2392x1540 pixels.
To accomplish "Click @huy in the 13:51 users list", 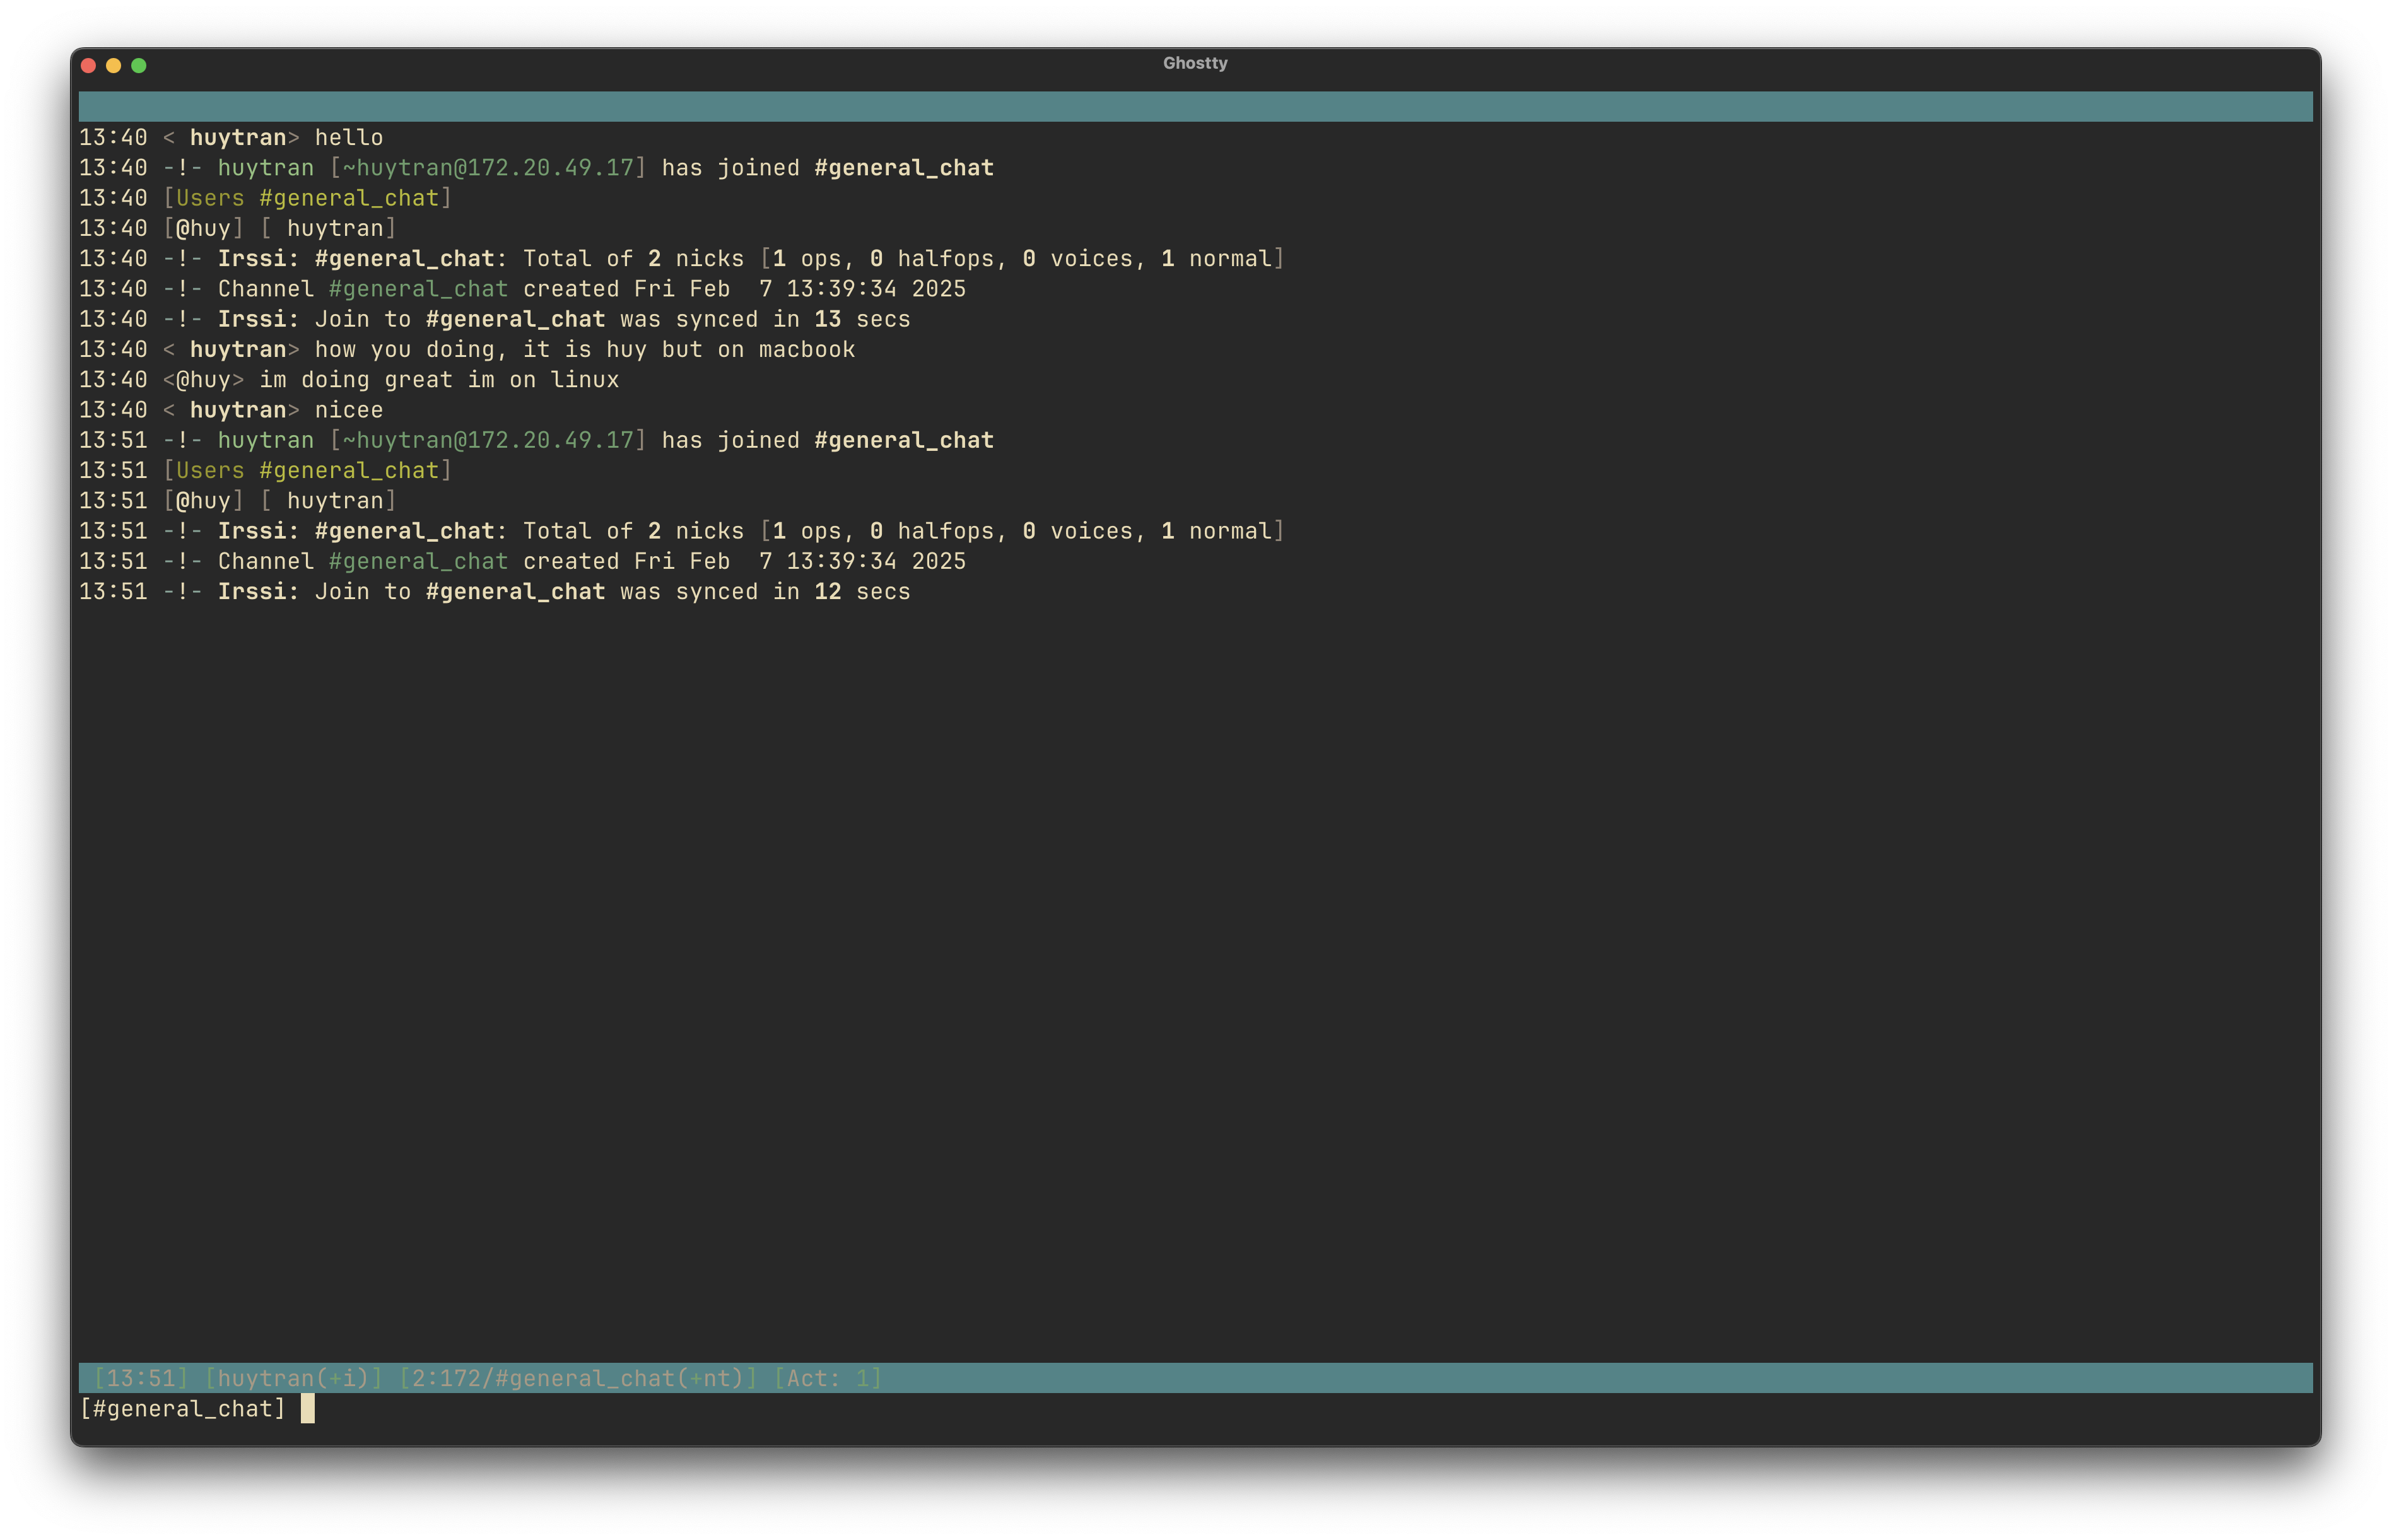I will [x=203, y=501].
